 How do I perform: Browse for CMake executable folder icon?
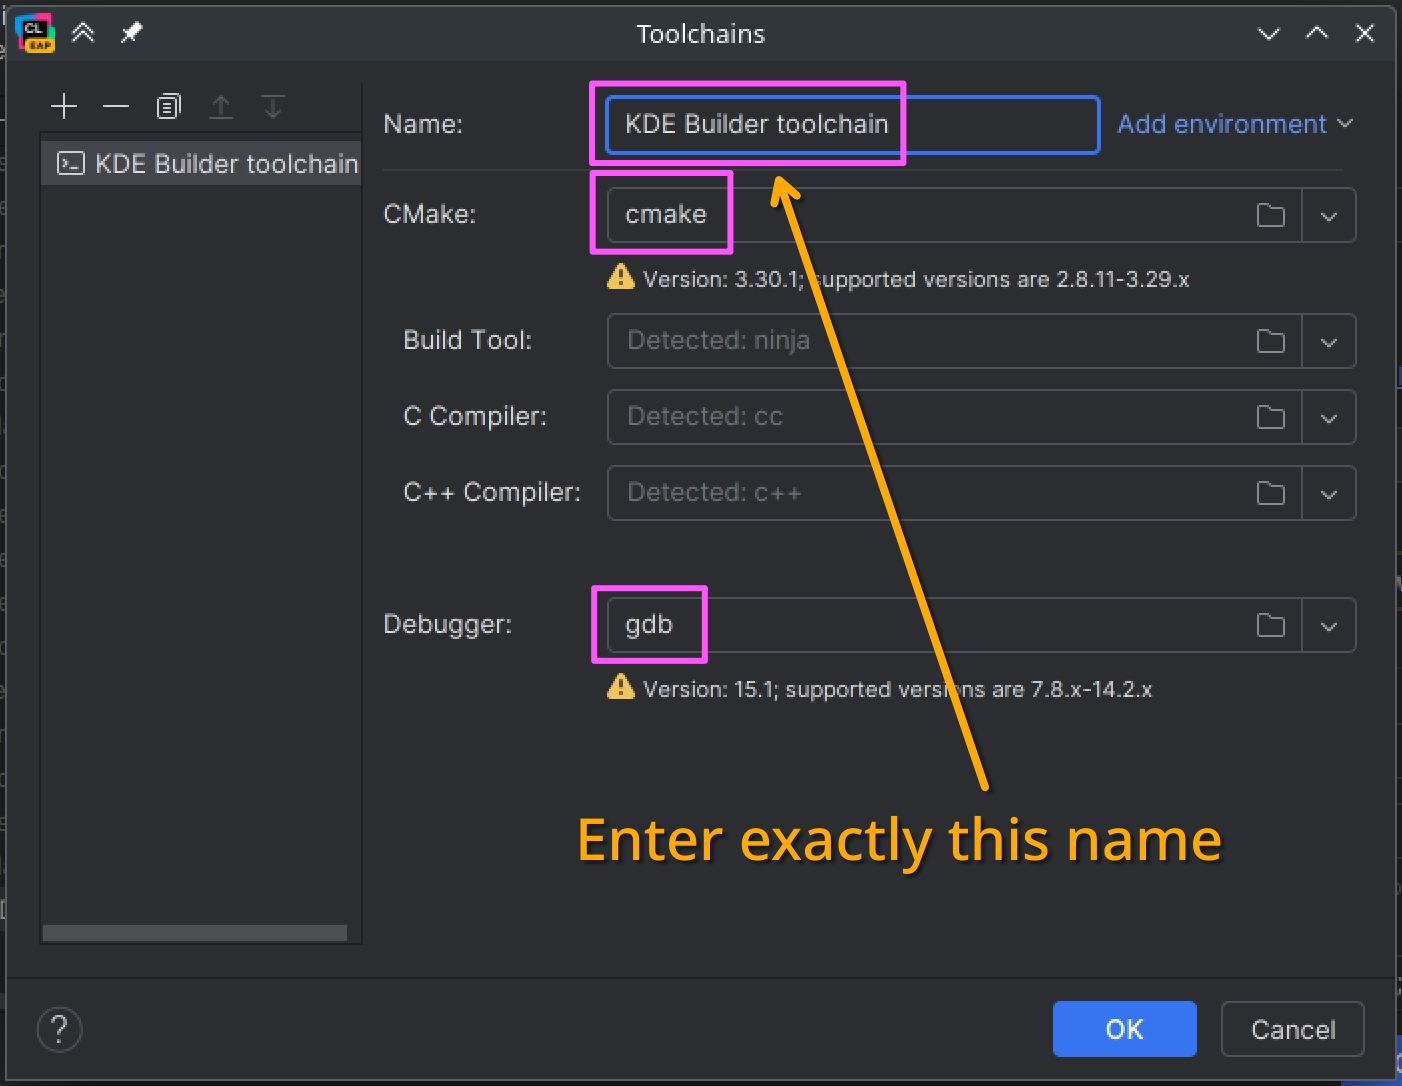pyautogui.click(x=1271, y=215)
